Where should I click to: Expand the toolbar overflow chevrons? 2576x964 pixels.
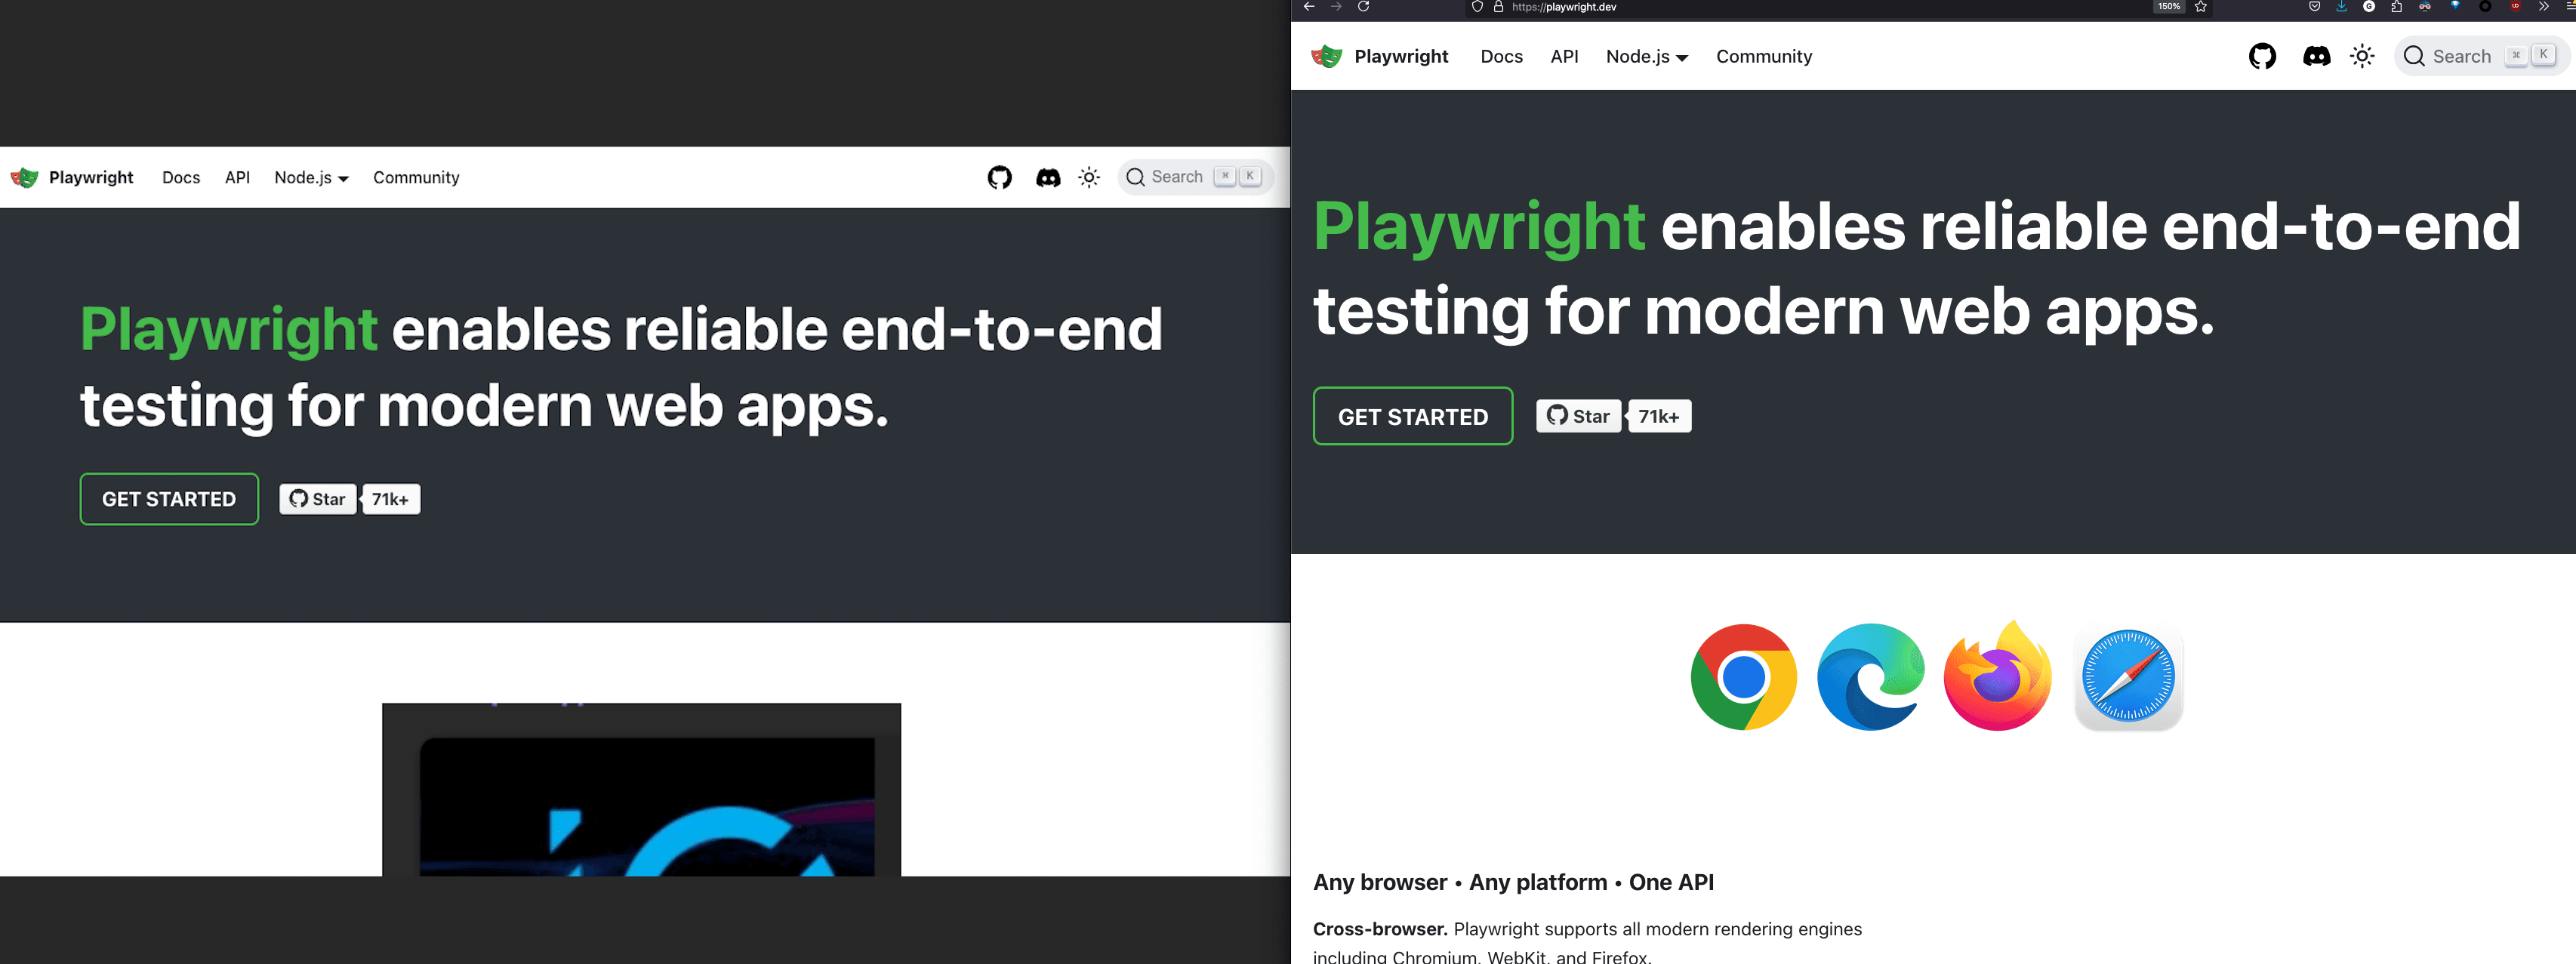(x=2544, y=6)
